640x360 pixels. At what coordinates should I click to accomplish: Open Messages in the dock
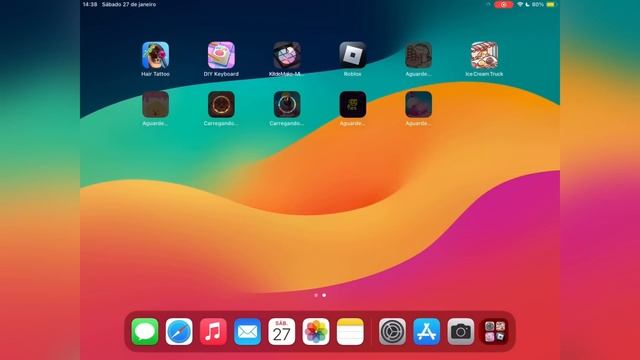[145, 331]
